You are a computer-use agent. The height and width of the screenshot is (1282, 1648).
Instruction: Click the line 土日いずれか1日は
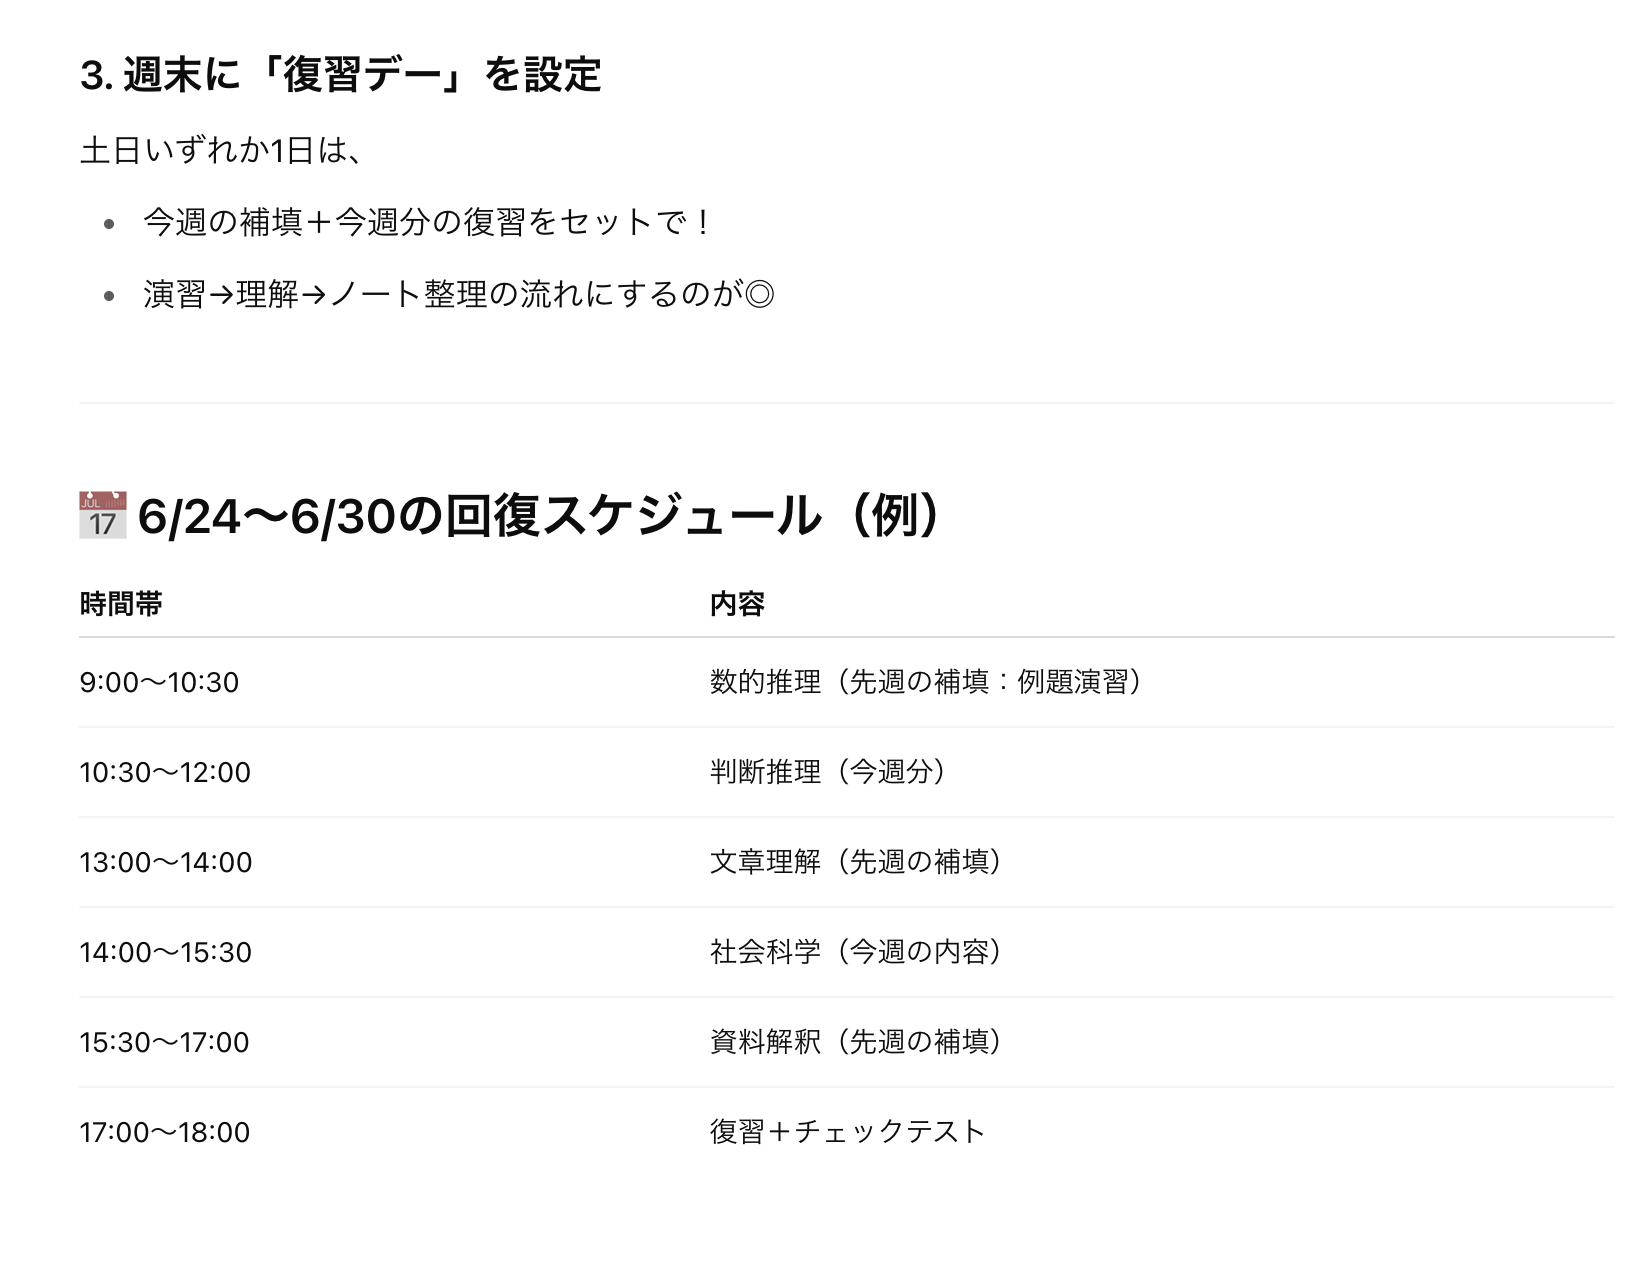tap(222, 151)
